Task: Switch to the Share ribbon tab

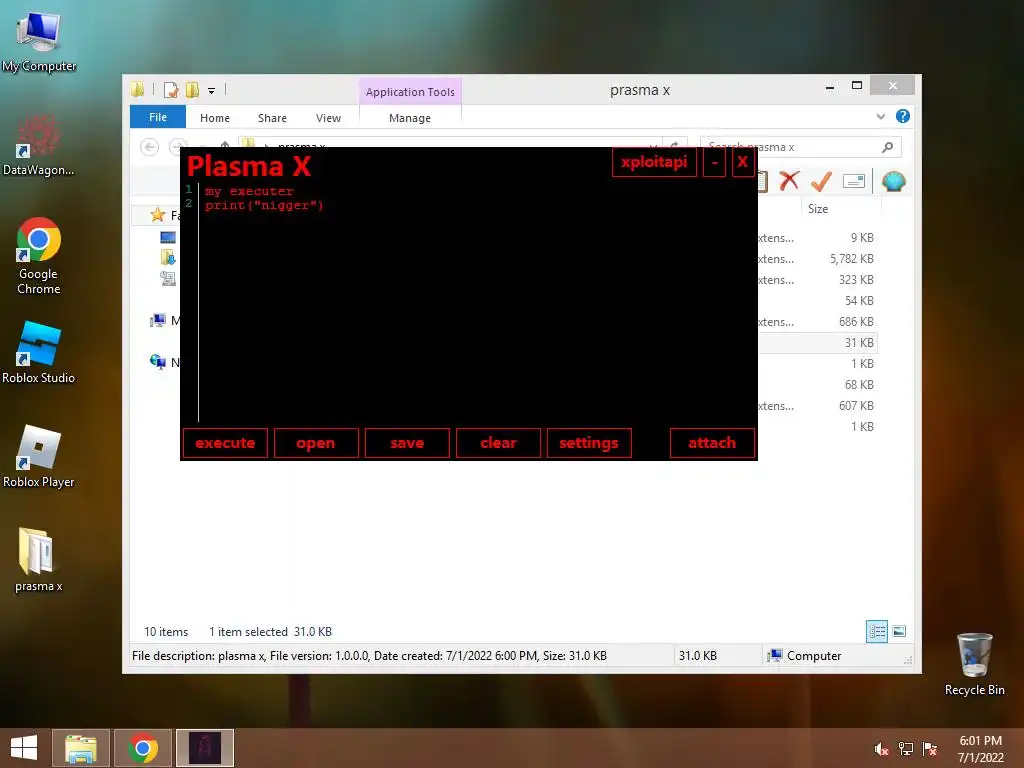Action: click(x=272, y=118)
